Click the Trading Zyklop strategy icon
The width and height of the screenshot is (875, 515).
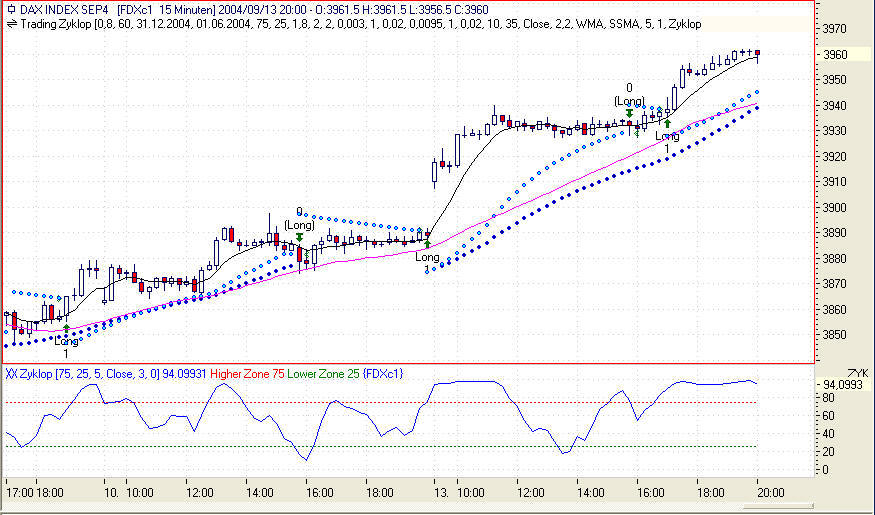(11, 24)
